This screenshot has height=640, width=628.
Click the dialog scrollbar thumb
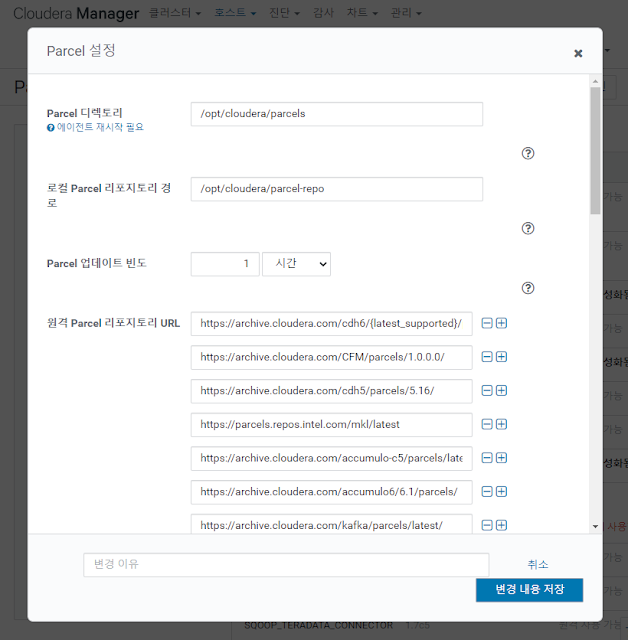click(x=595, y=150)
